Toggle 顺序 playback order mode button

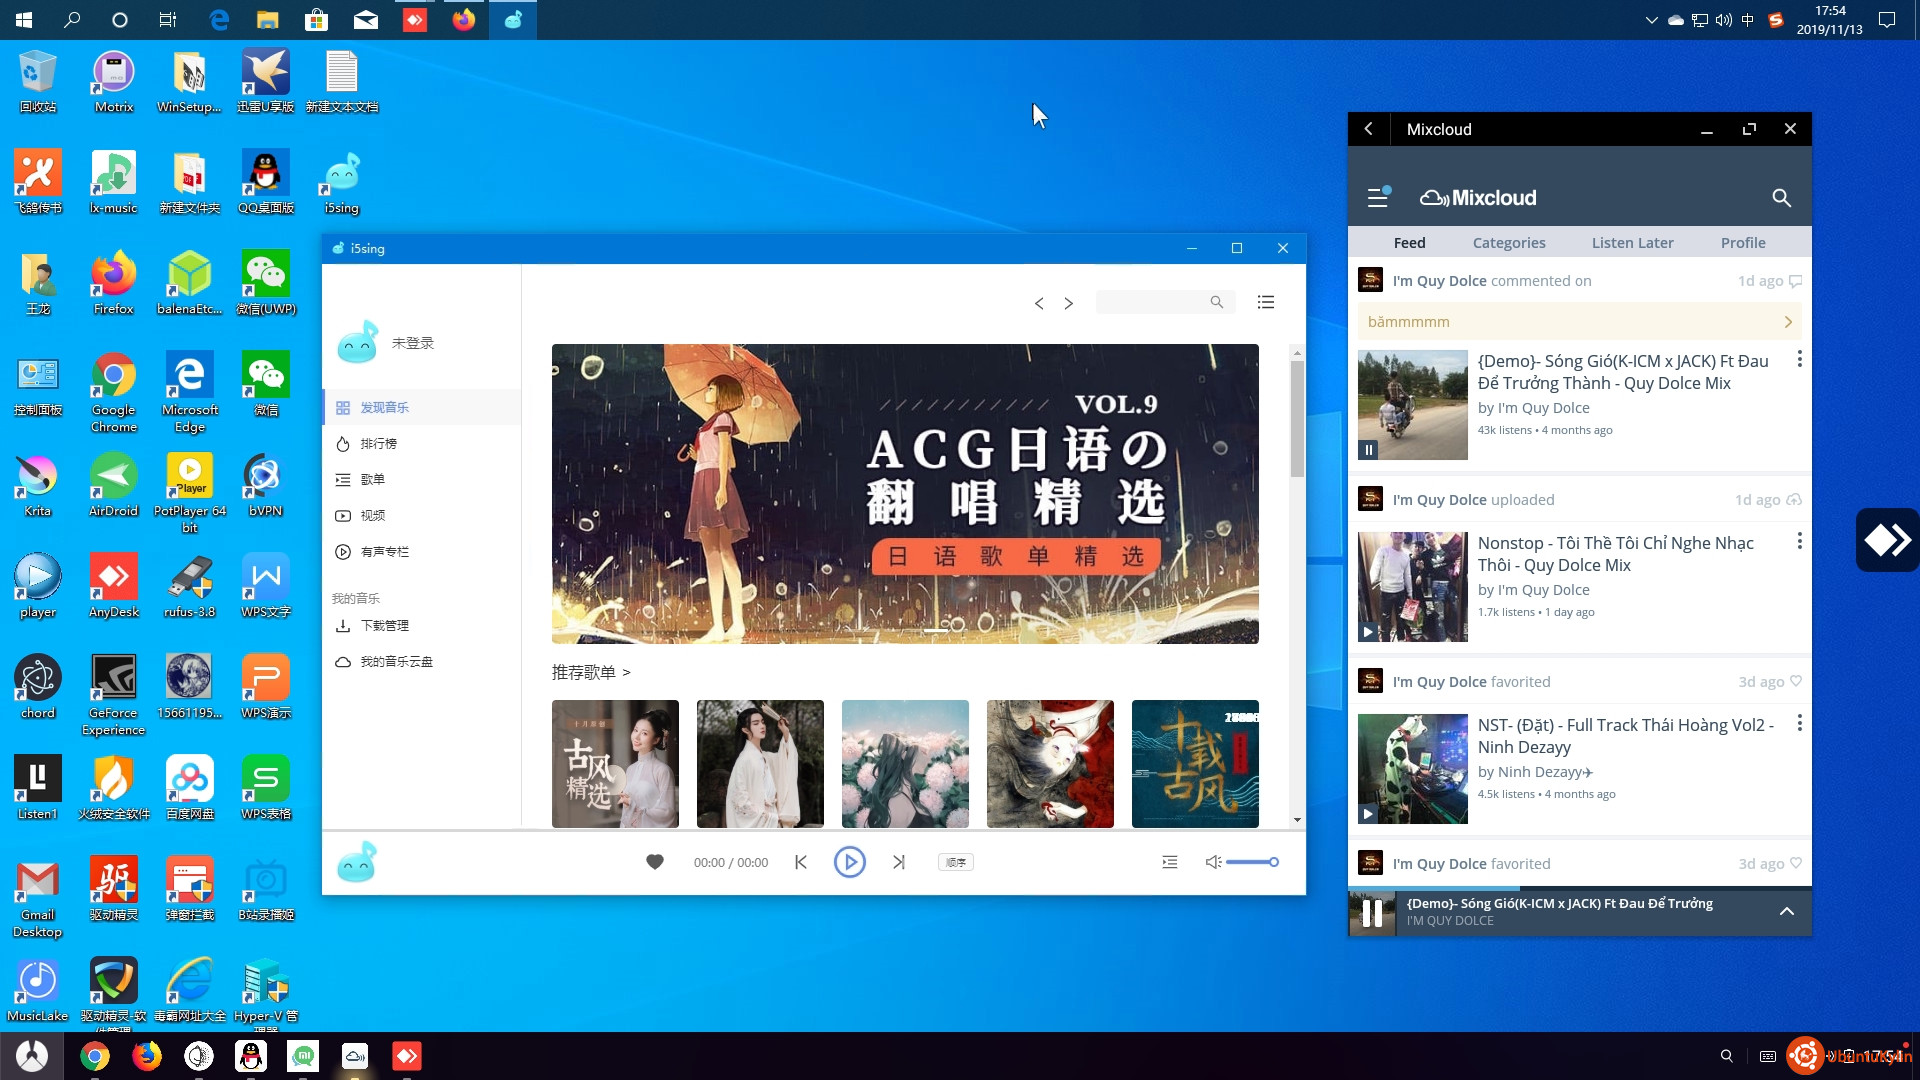pos(955,862)
